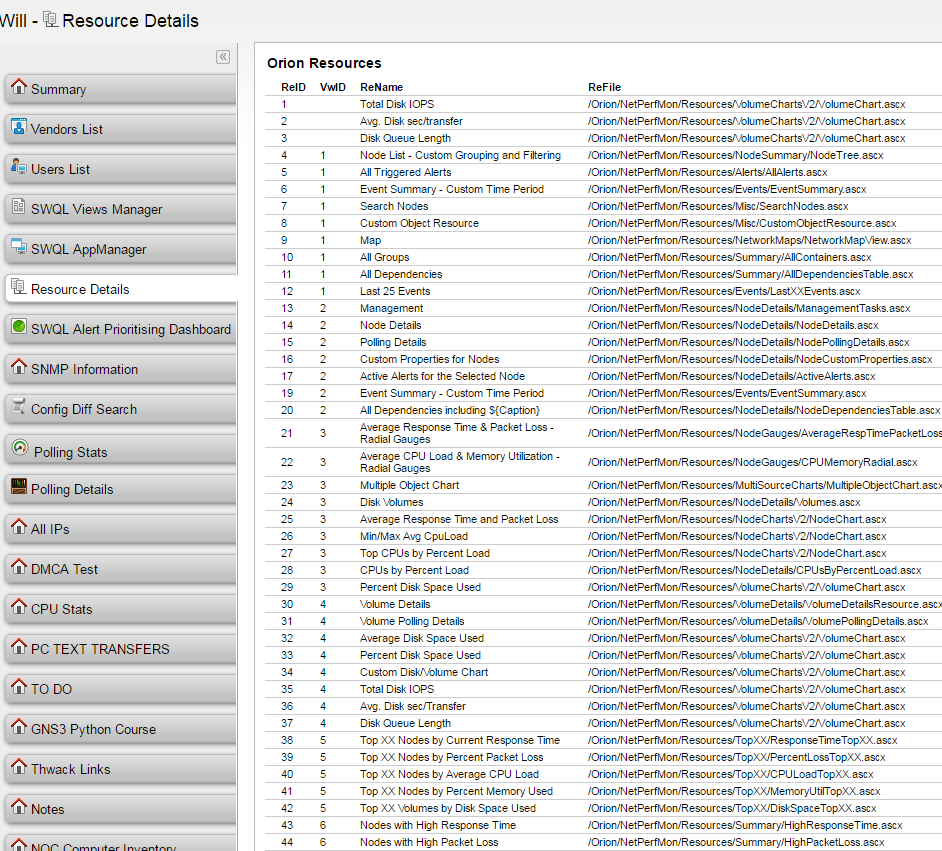The image size is (942, 851).
Task: Open the Thwack Links tab
Action: pos(121,769)
